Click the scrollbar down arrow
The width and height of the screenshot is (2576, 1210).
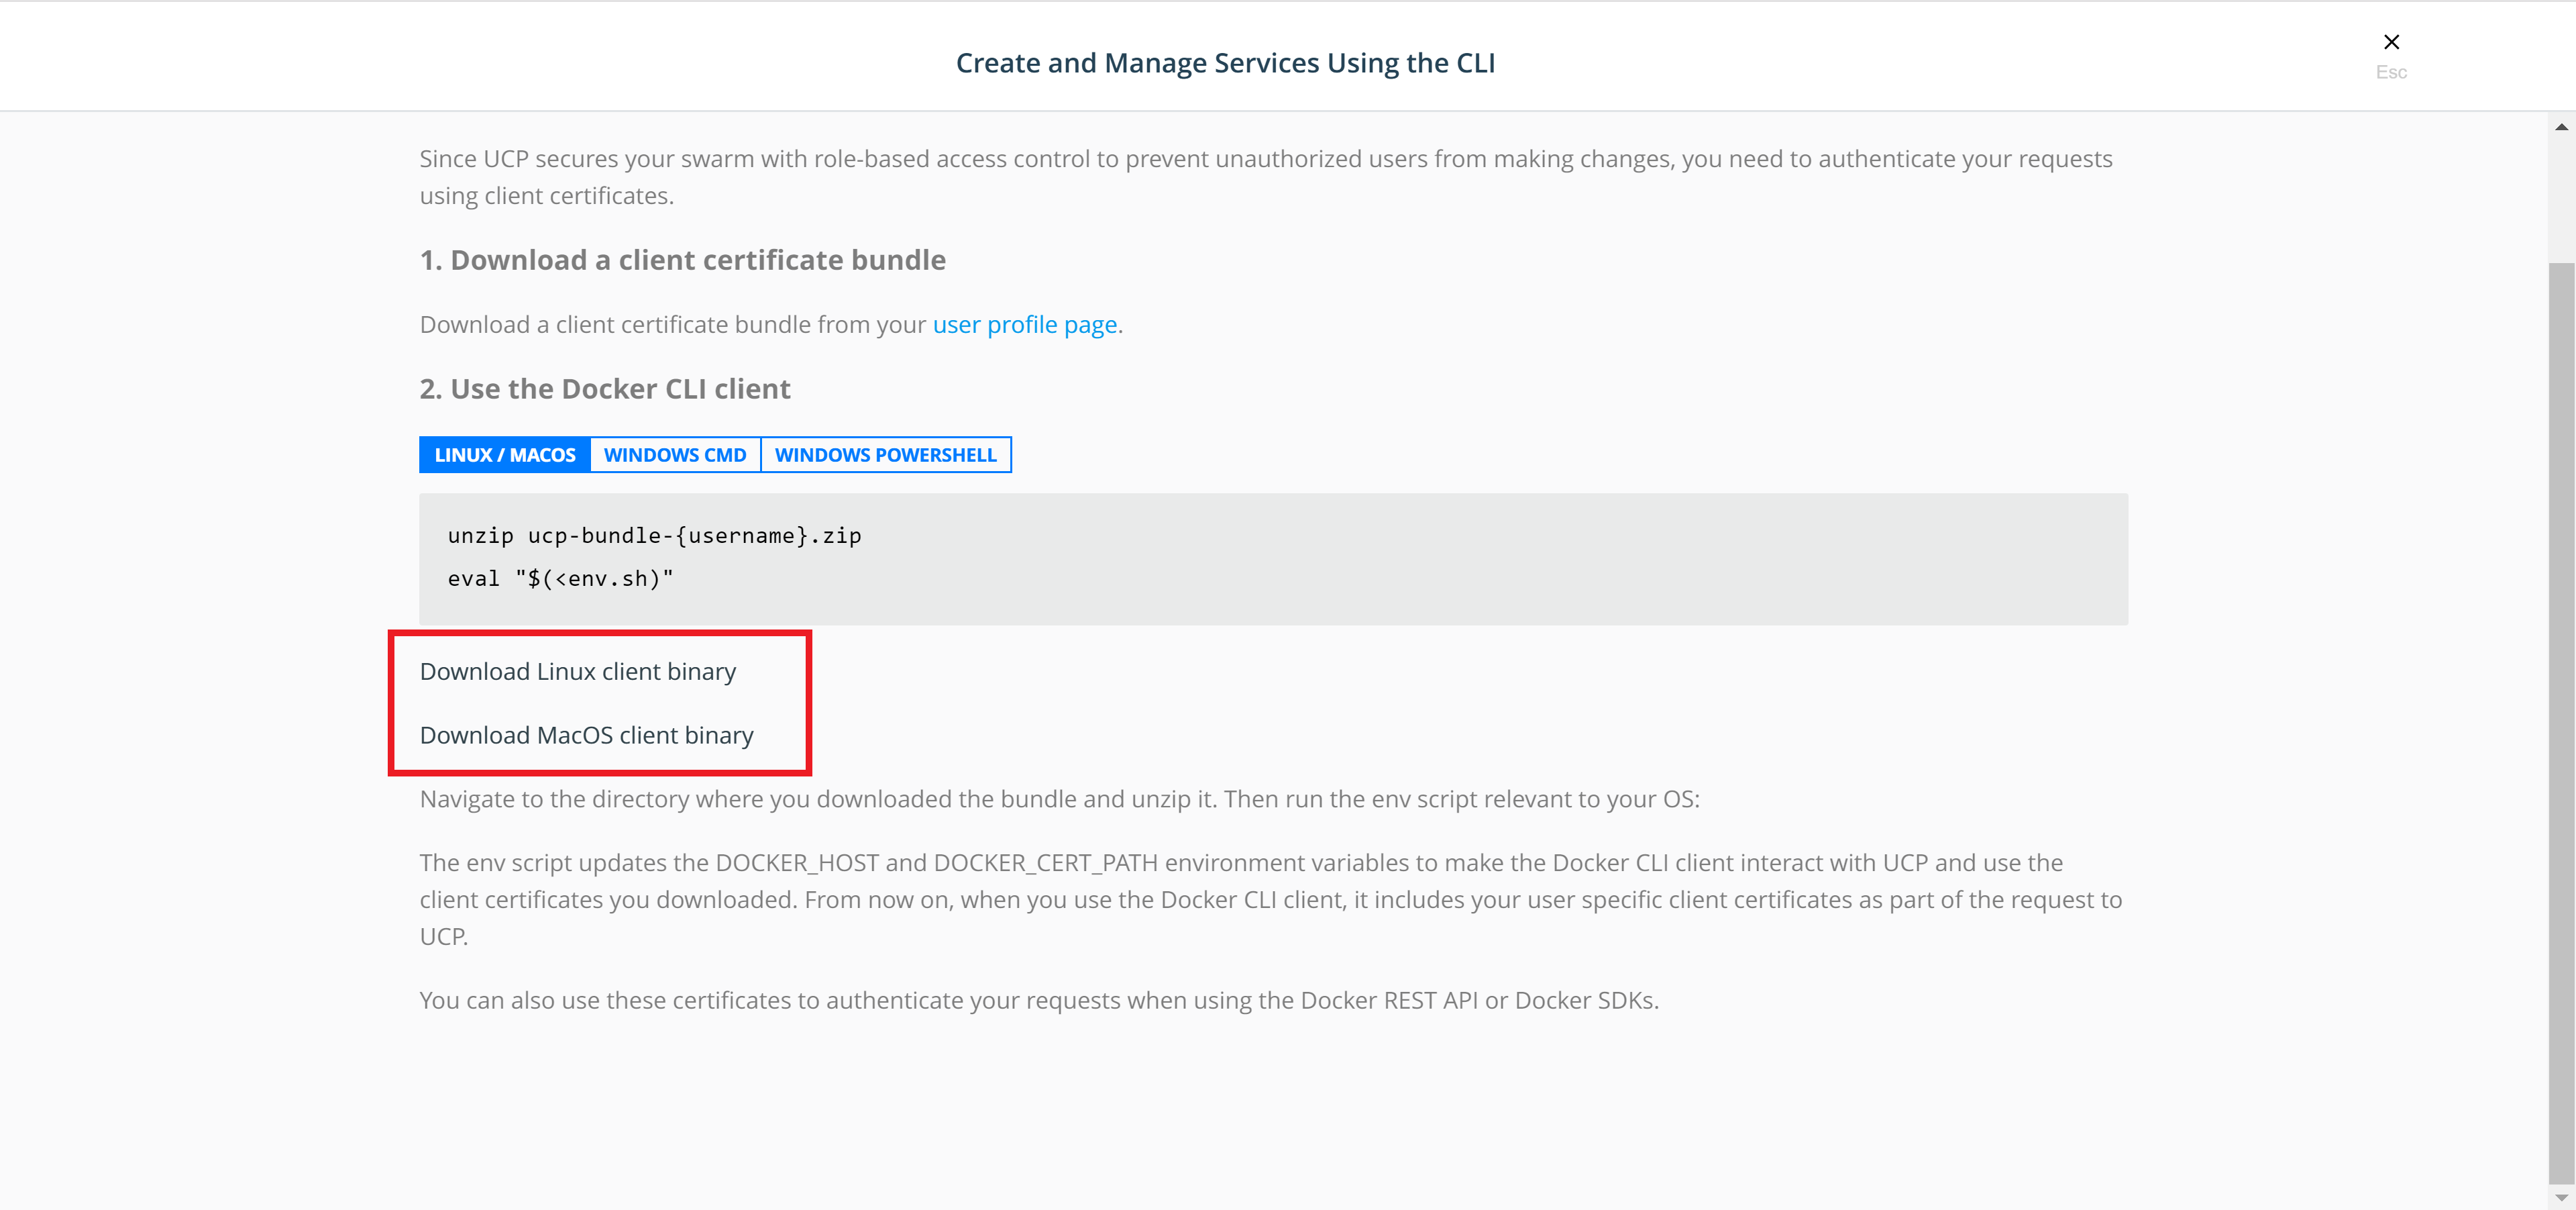(2561, 1197)
